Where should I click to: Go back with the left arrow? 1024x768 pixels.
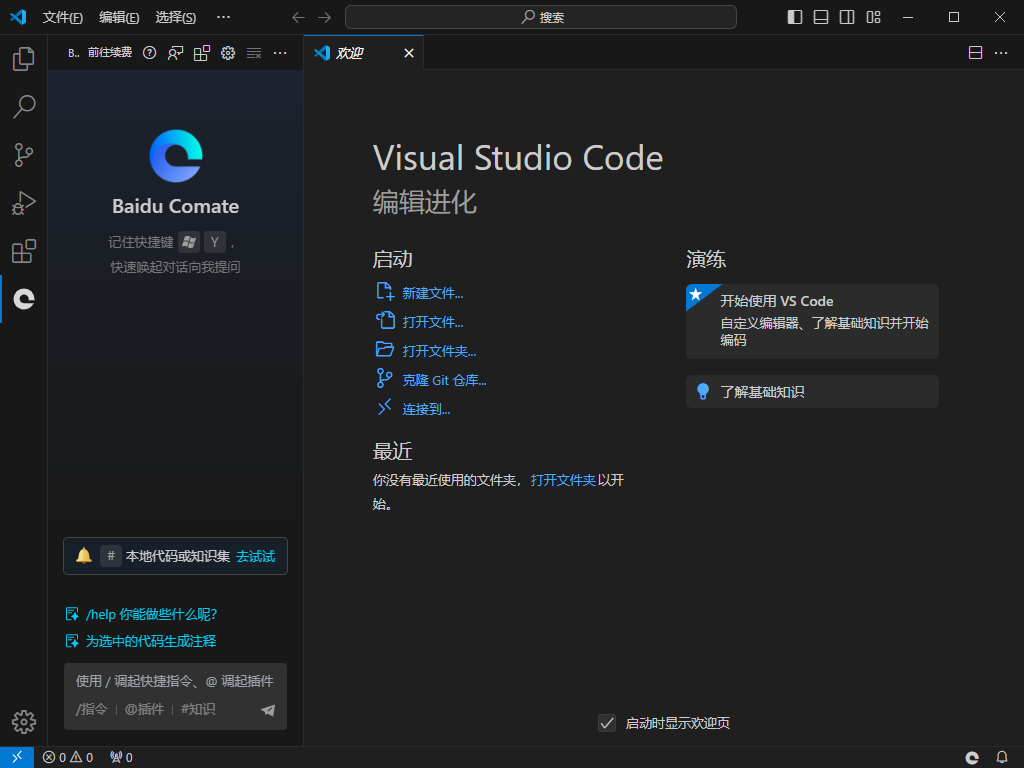298,17
